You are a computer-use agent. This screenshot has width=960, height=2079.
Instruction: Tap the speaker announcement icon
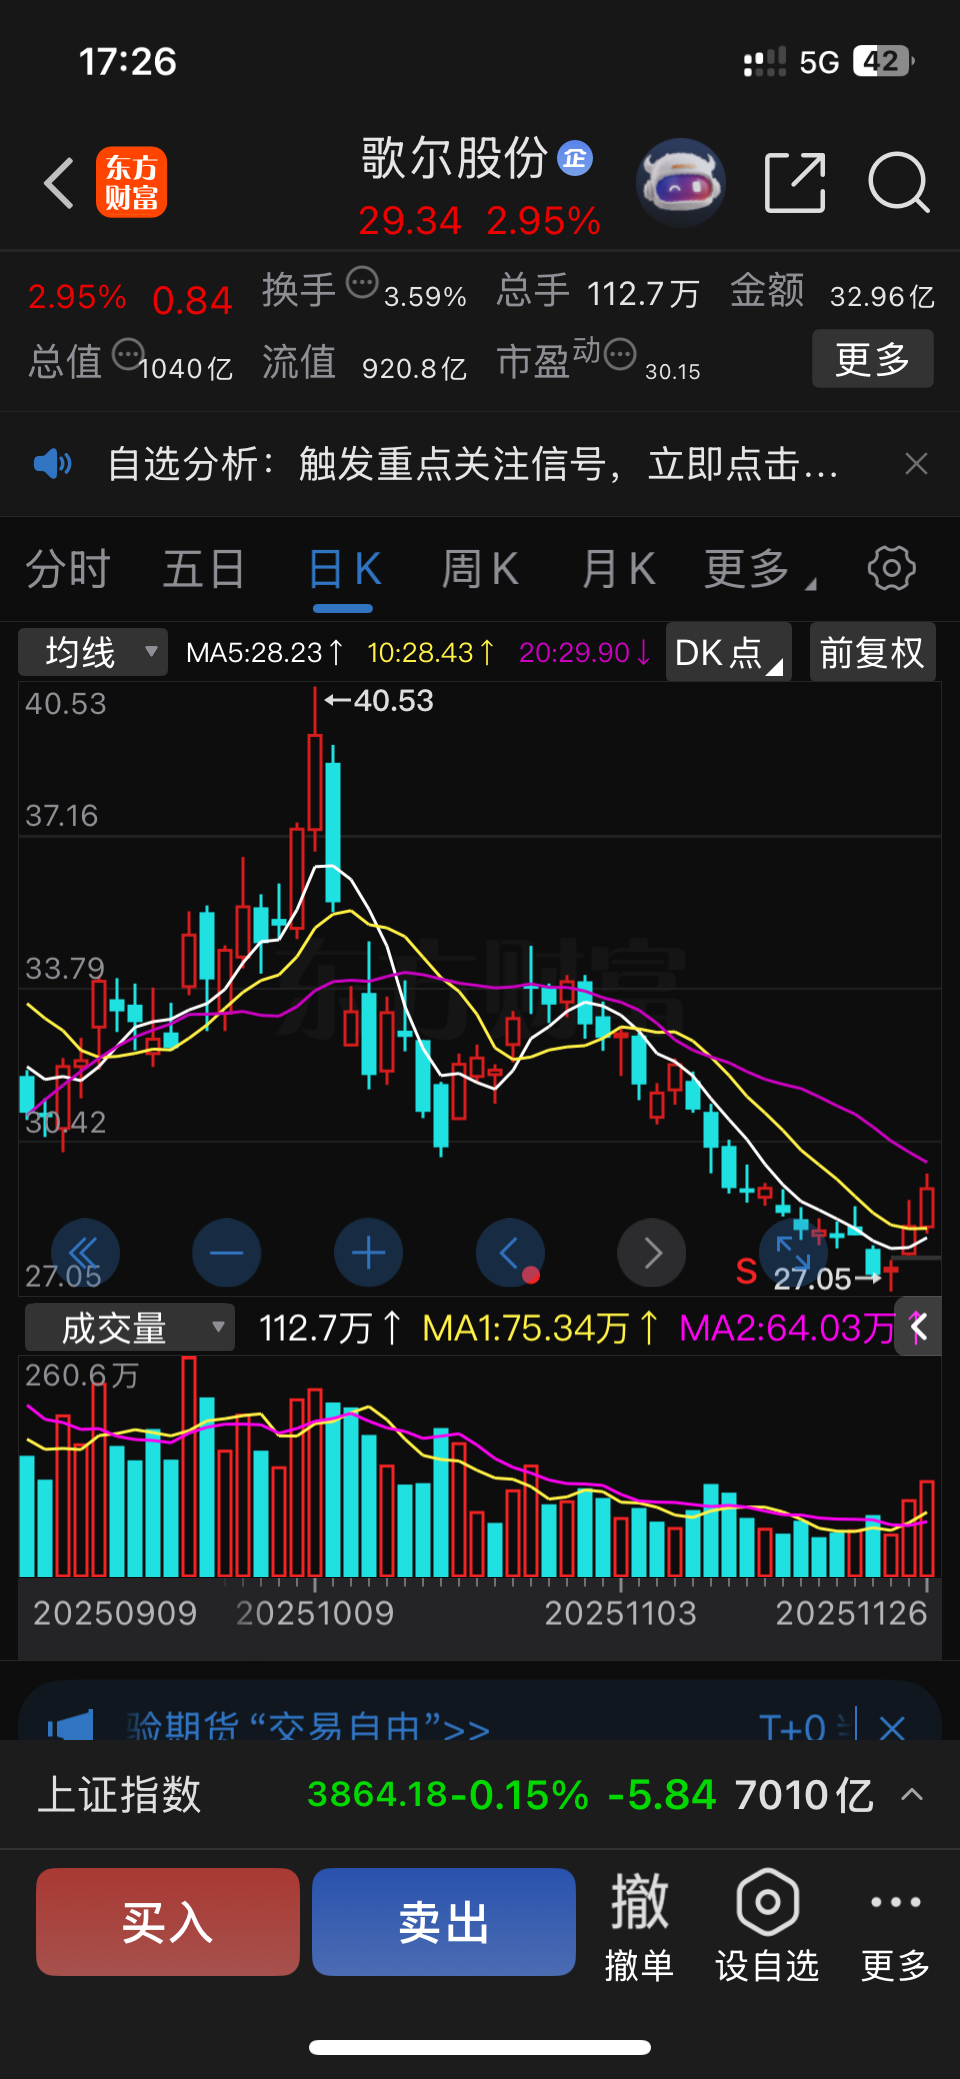pyautogui.click(x=53, y=463)
